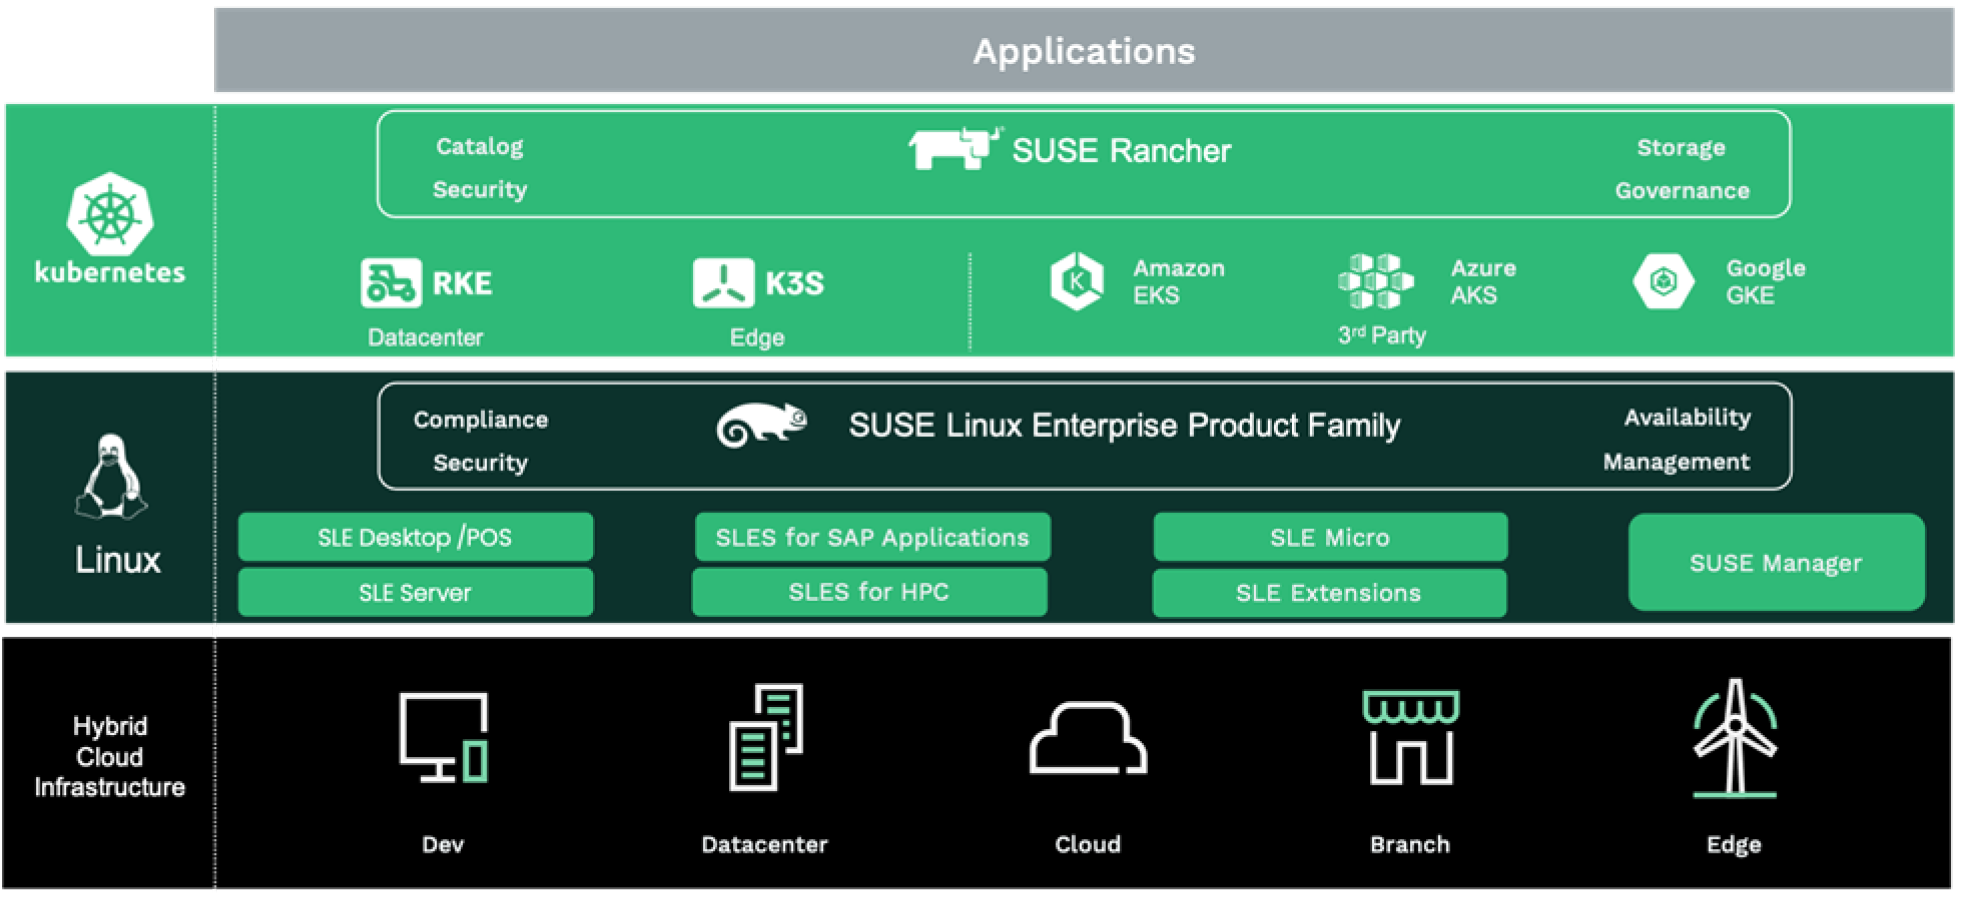Screen dimensions: 1970x902
Task: Click Edge caption under wind turbine
Action: (x=1734, y=845)
